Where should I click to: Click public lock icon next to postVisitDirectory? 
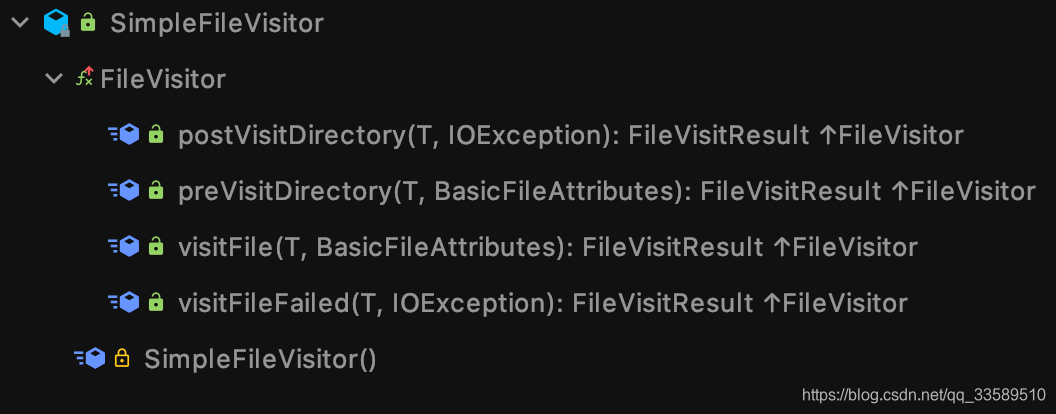click(x=156, y=134)
